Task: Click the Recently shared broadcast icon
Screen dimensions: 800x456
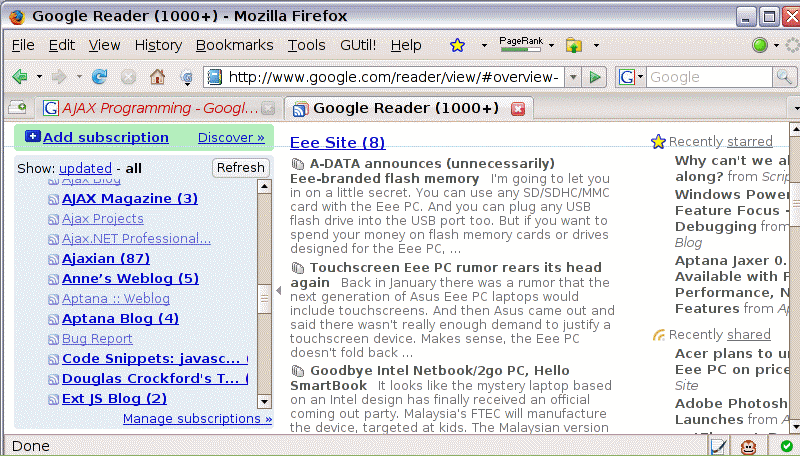Action: pyautogui.click(x=659, y=335)
